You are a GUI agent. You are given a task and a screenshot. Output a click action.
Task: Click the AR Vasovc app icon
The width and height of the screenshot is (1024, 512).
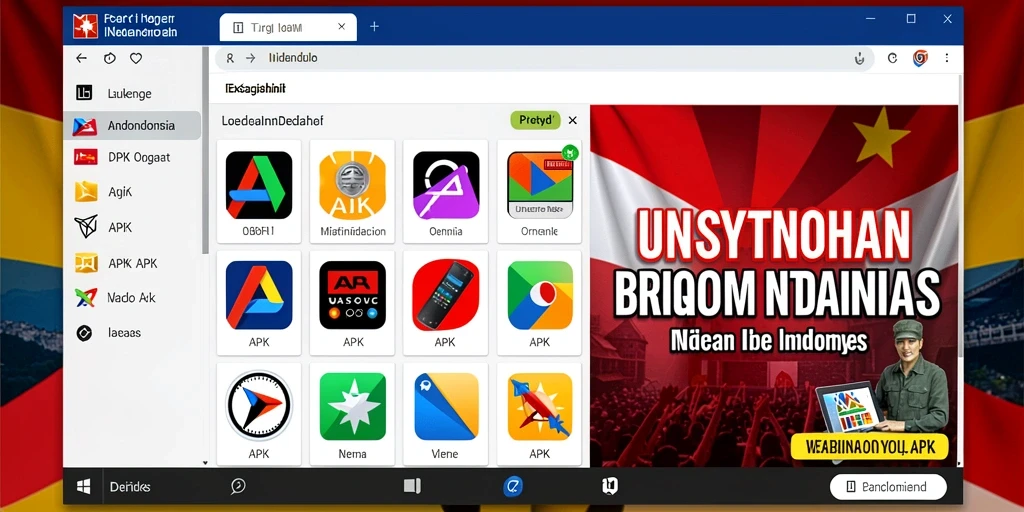[353, 295]
